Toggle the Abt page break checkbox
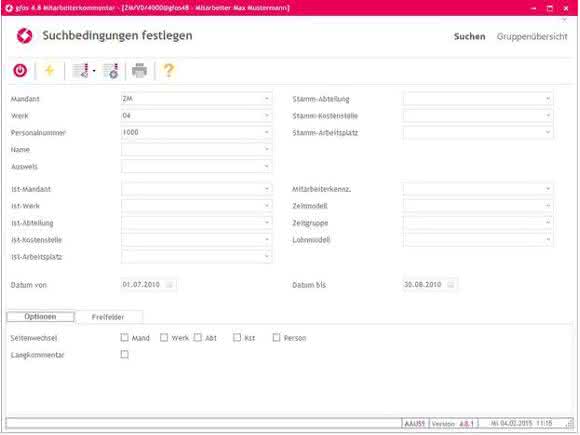 (x=198, y=337)
